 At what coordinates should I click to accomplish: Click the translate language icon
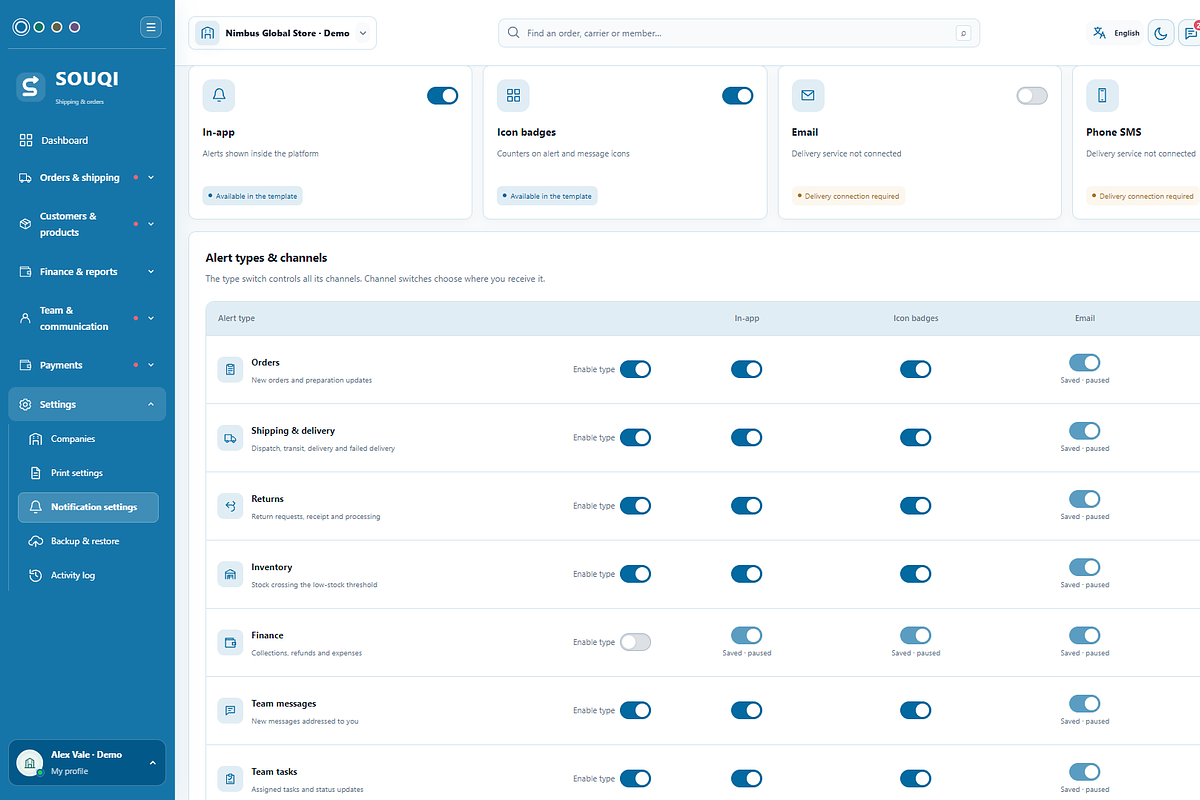[x=1100, y=33]
